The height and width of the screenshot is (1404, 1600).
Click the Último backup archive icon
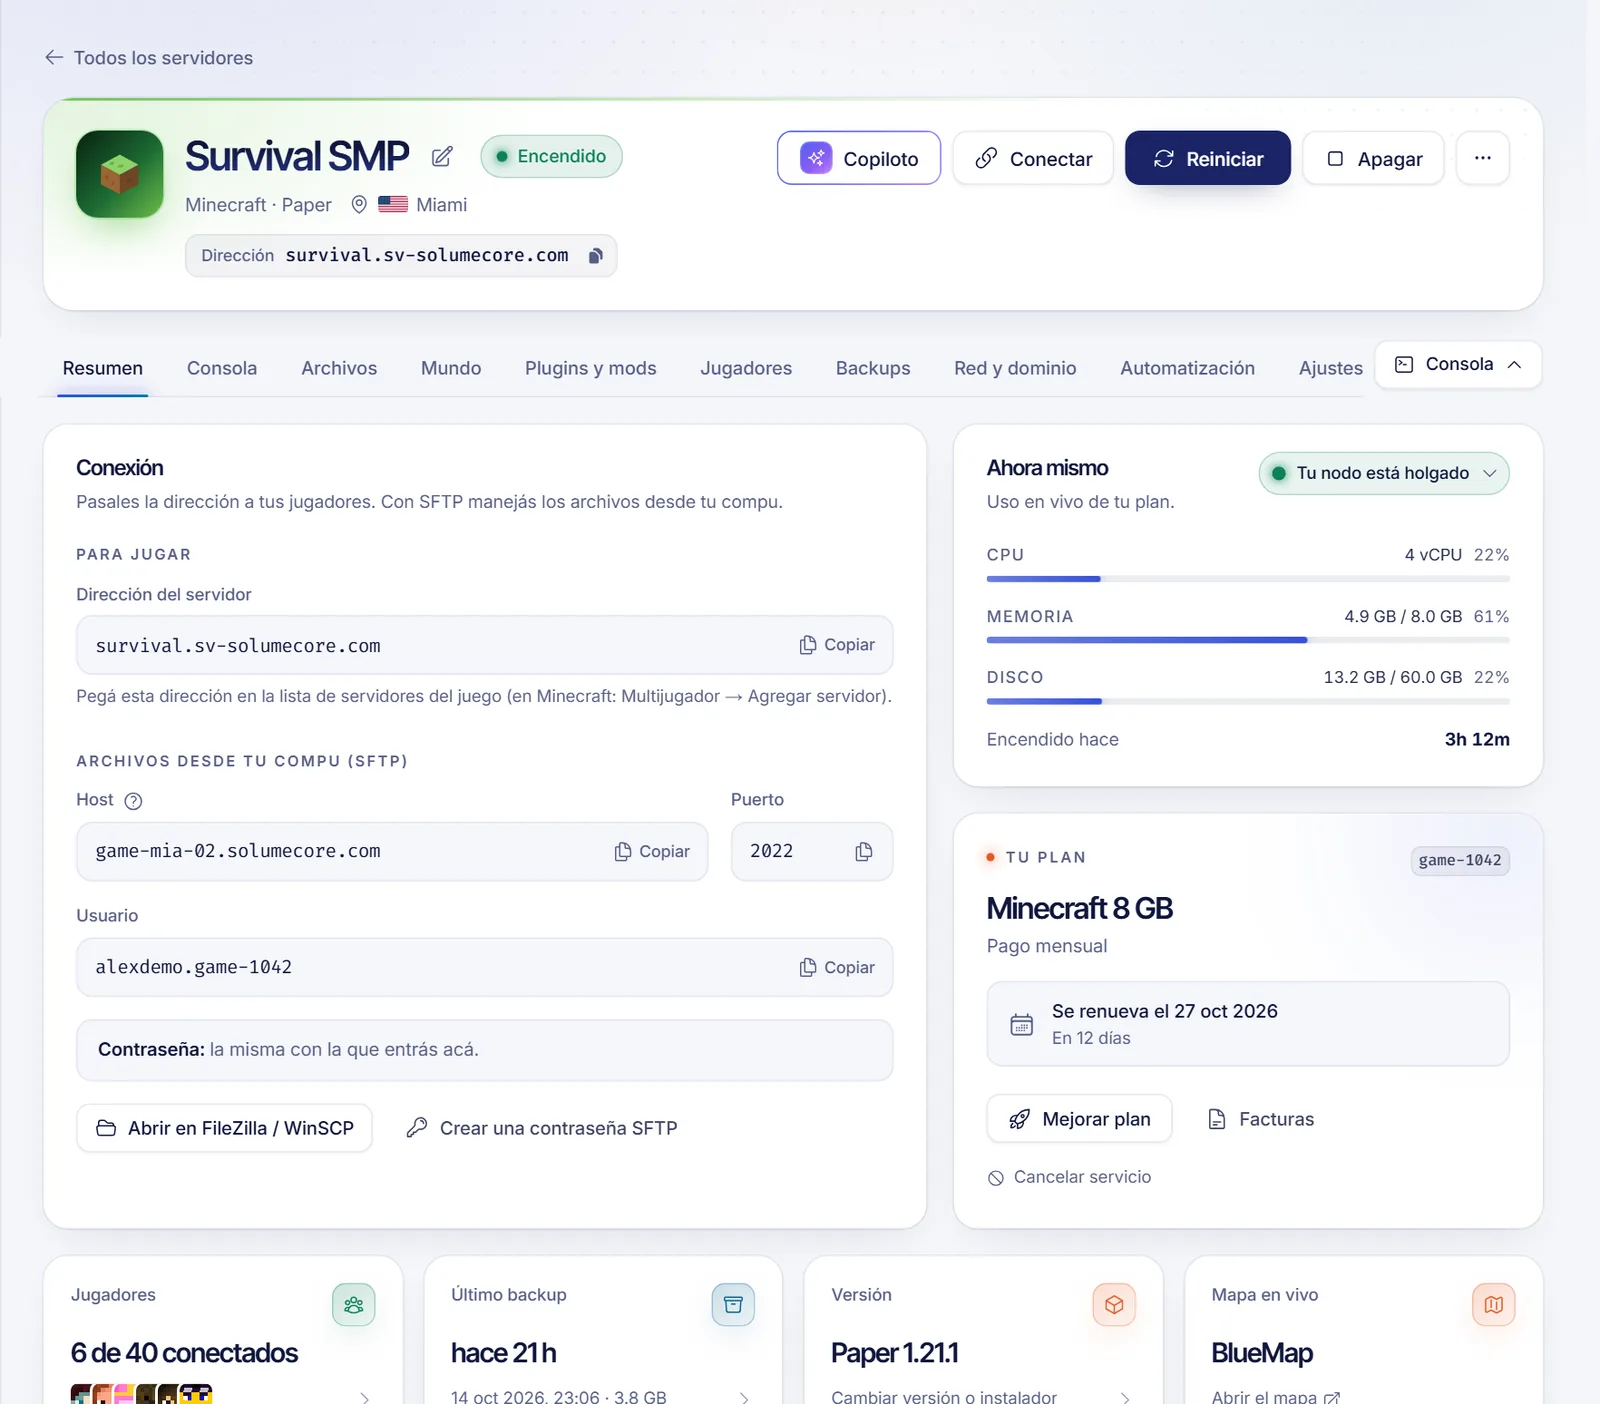click(x=733, y=1305)
